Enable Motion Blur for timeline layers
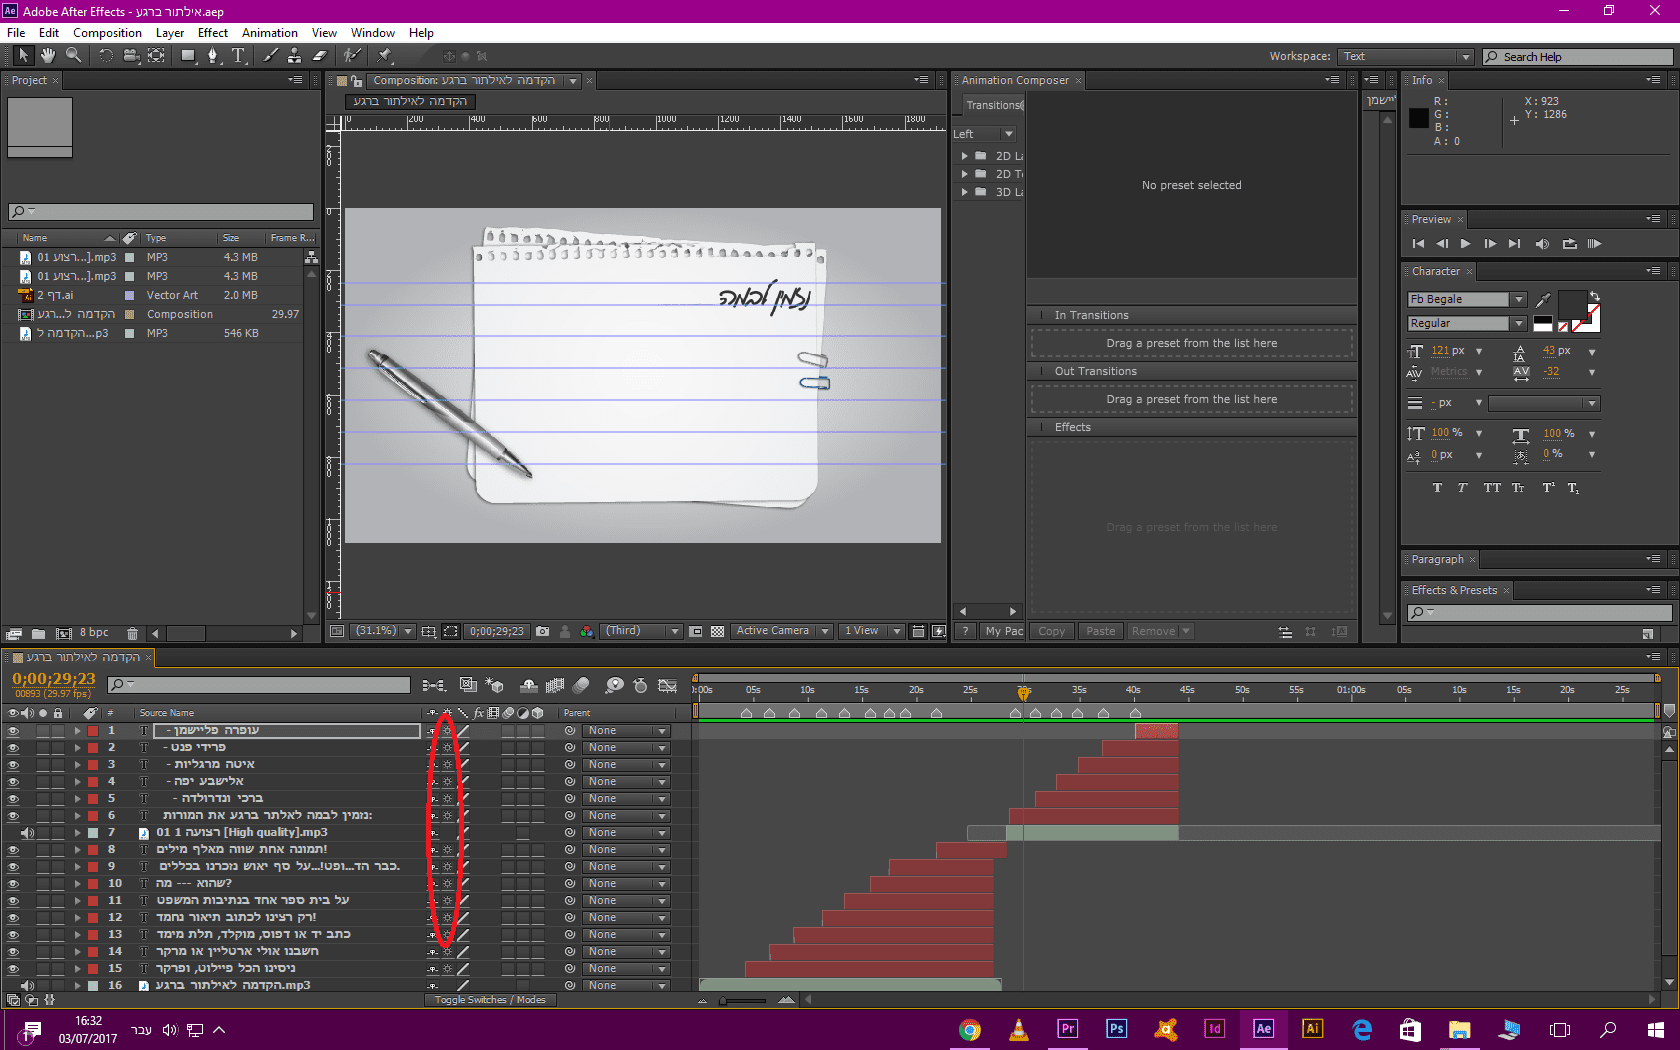This screenshot has width=1680, height=1050. tap(581, 685)
